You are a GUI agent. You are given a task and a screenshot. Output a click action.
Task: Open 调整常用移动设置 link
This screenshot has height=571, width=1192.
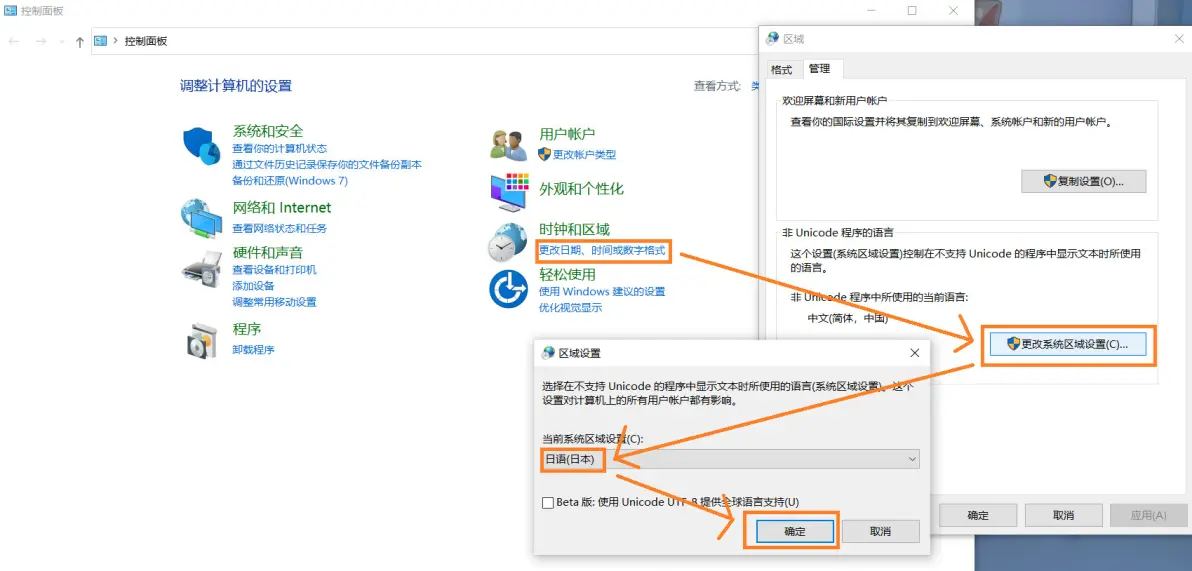(x=274, y=302)
